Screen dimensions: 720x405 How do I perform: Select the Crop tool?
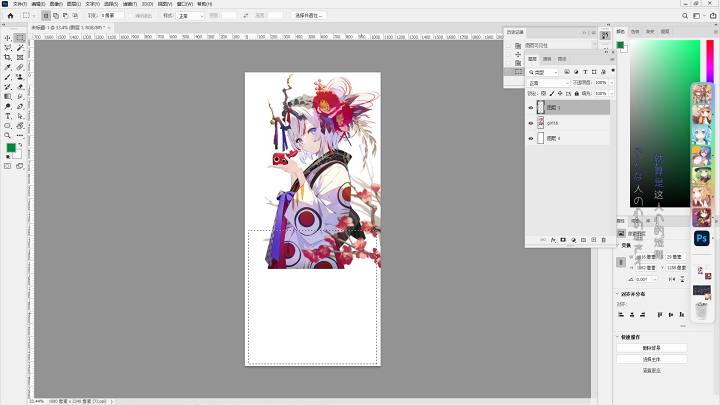[8, 57]
